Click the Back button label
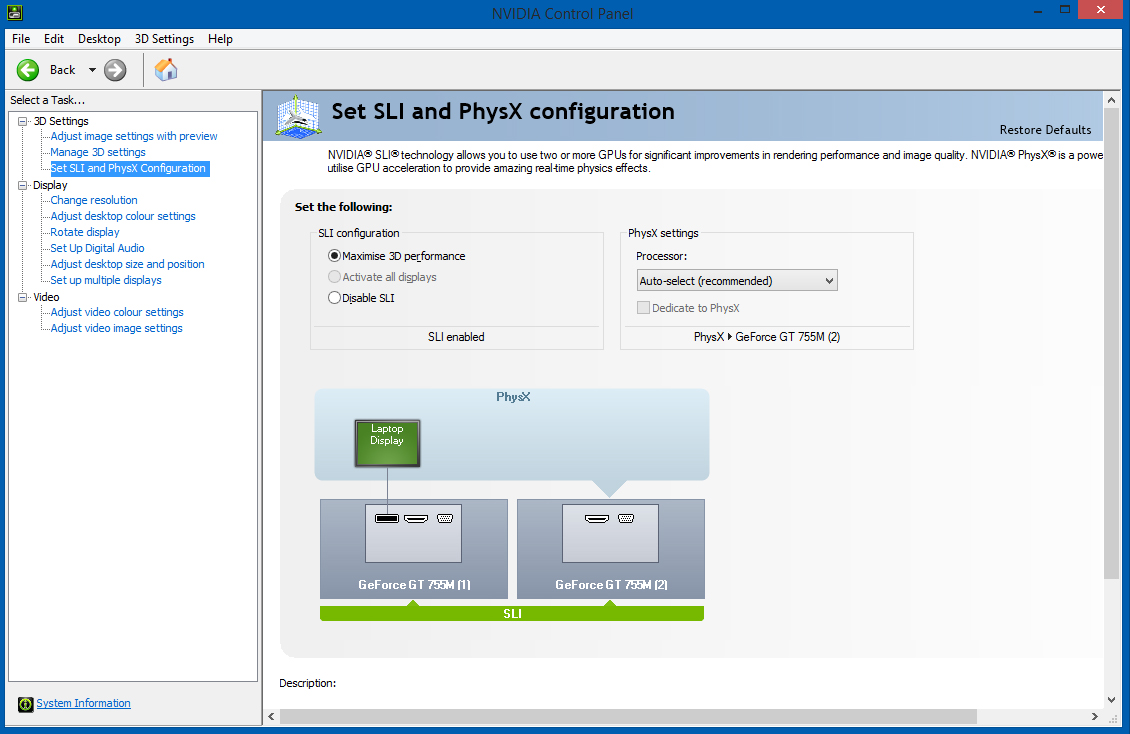 point(63,70)
